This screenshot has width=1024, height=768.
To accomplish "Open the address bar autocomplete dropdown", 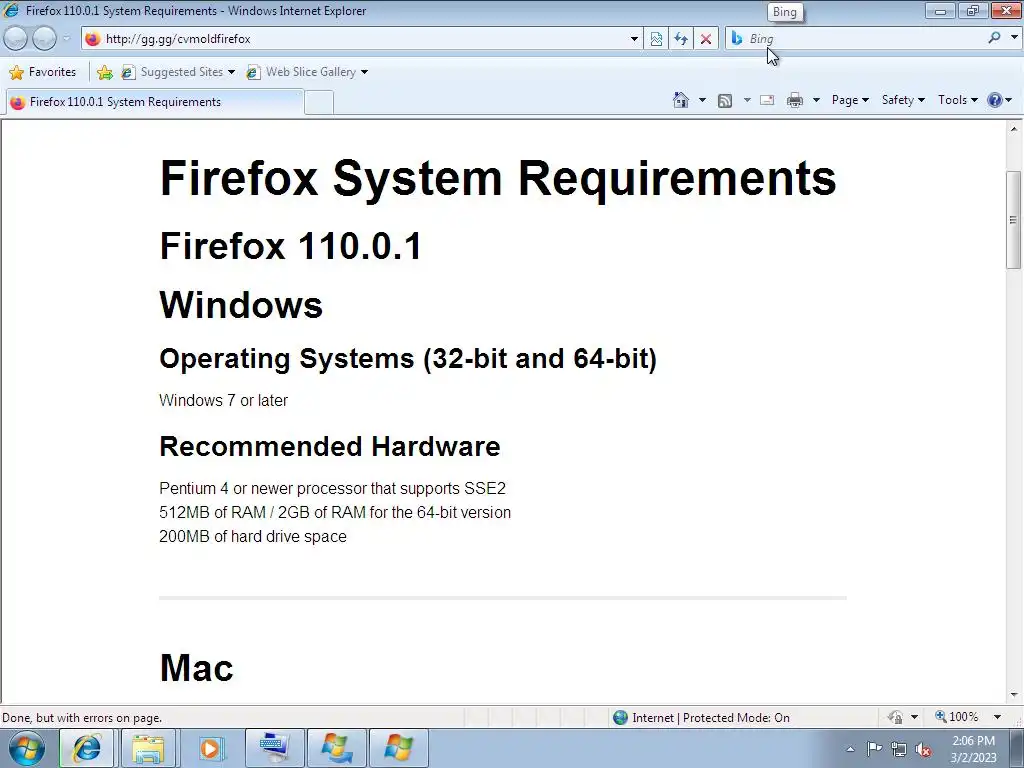I will [633, 39].
